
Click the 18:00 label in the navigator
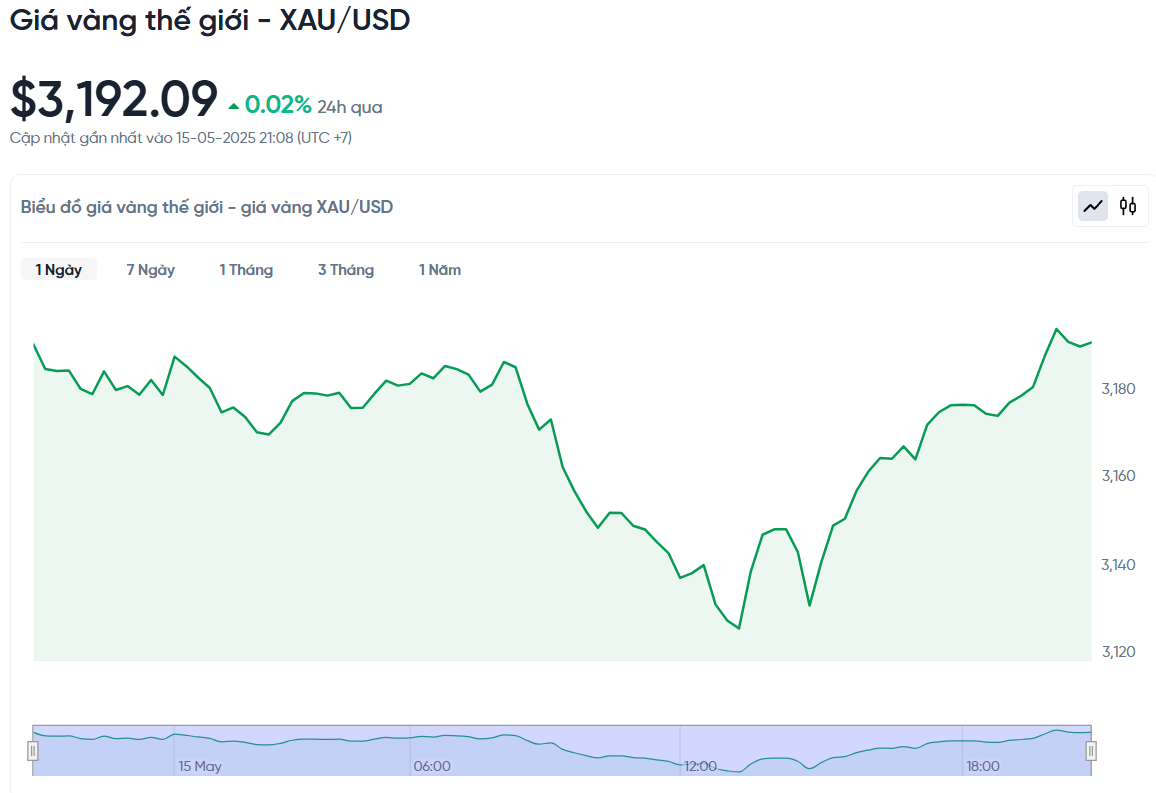click(983, 766)
